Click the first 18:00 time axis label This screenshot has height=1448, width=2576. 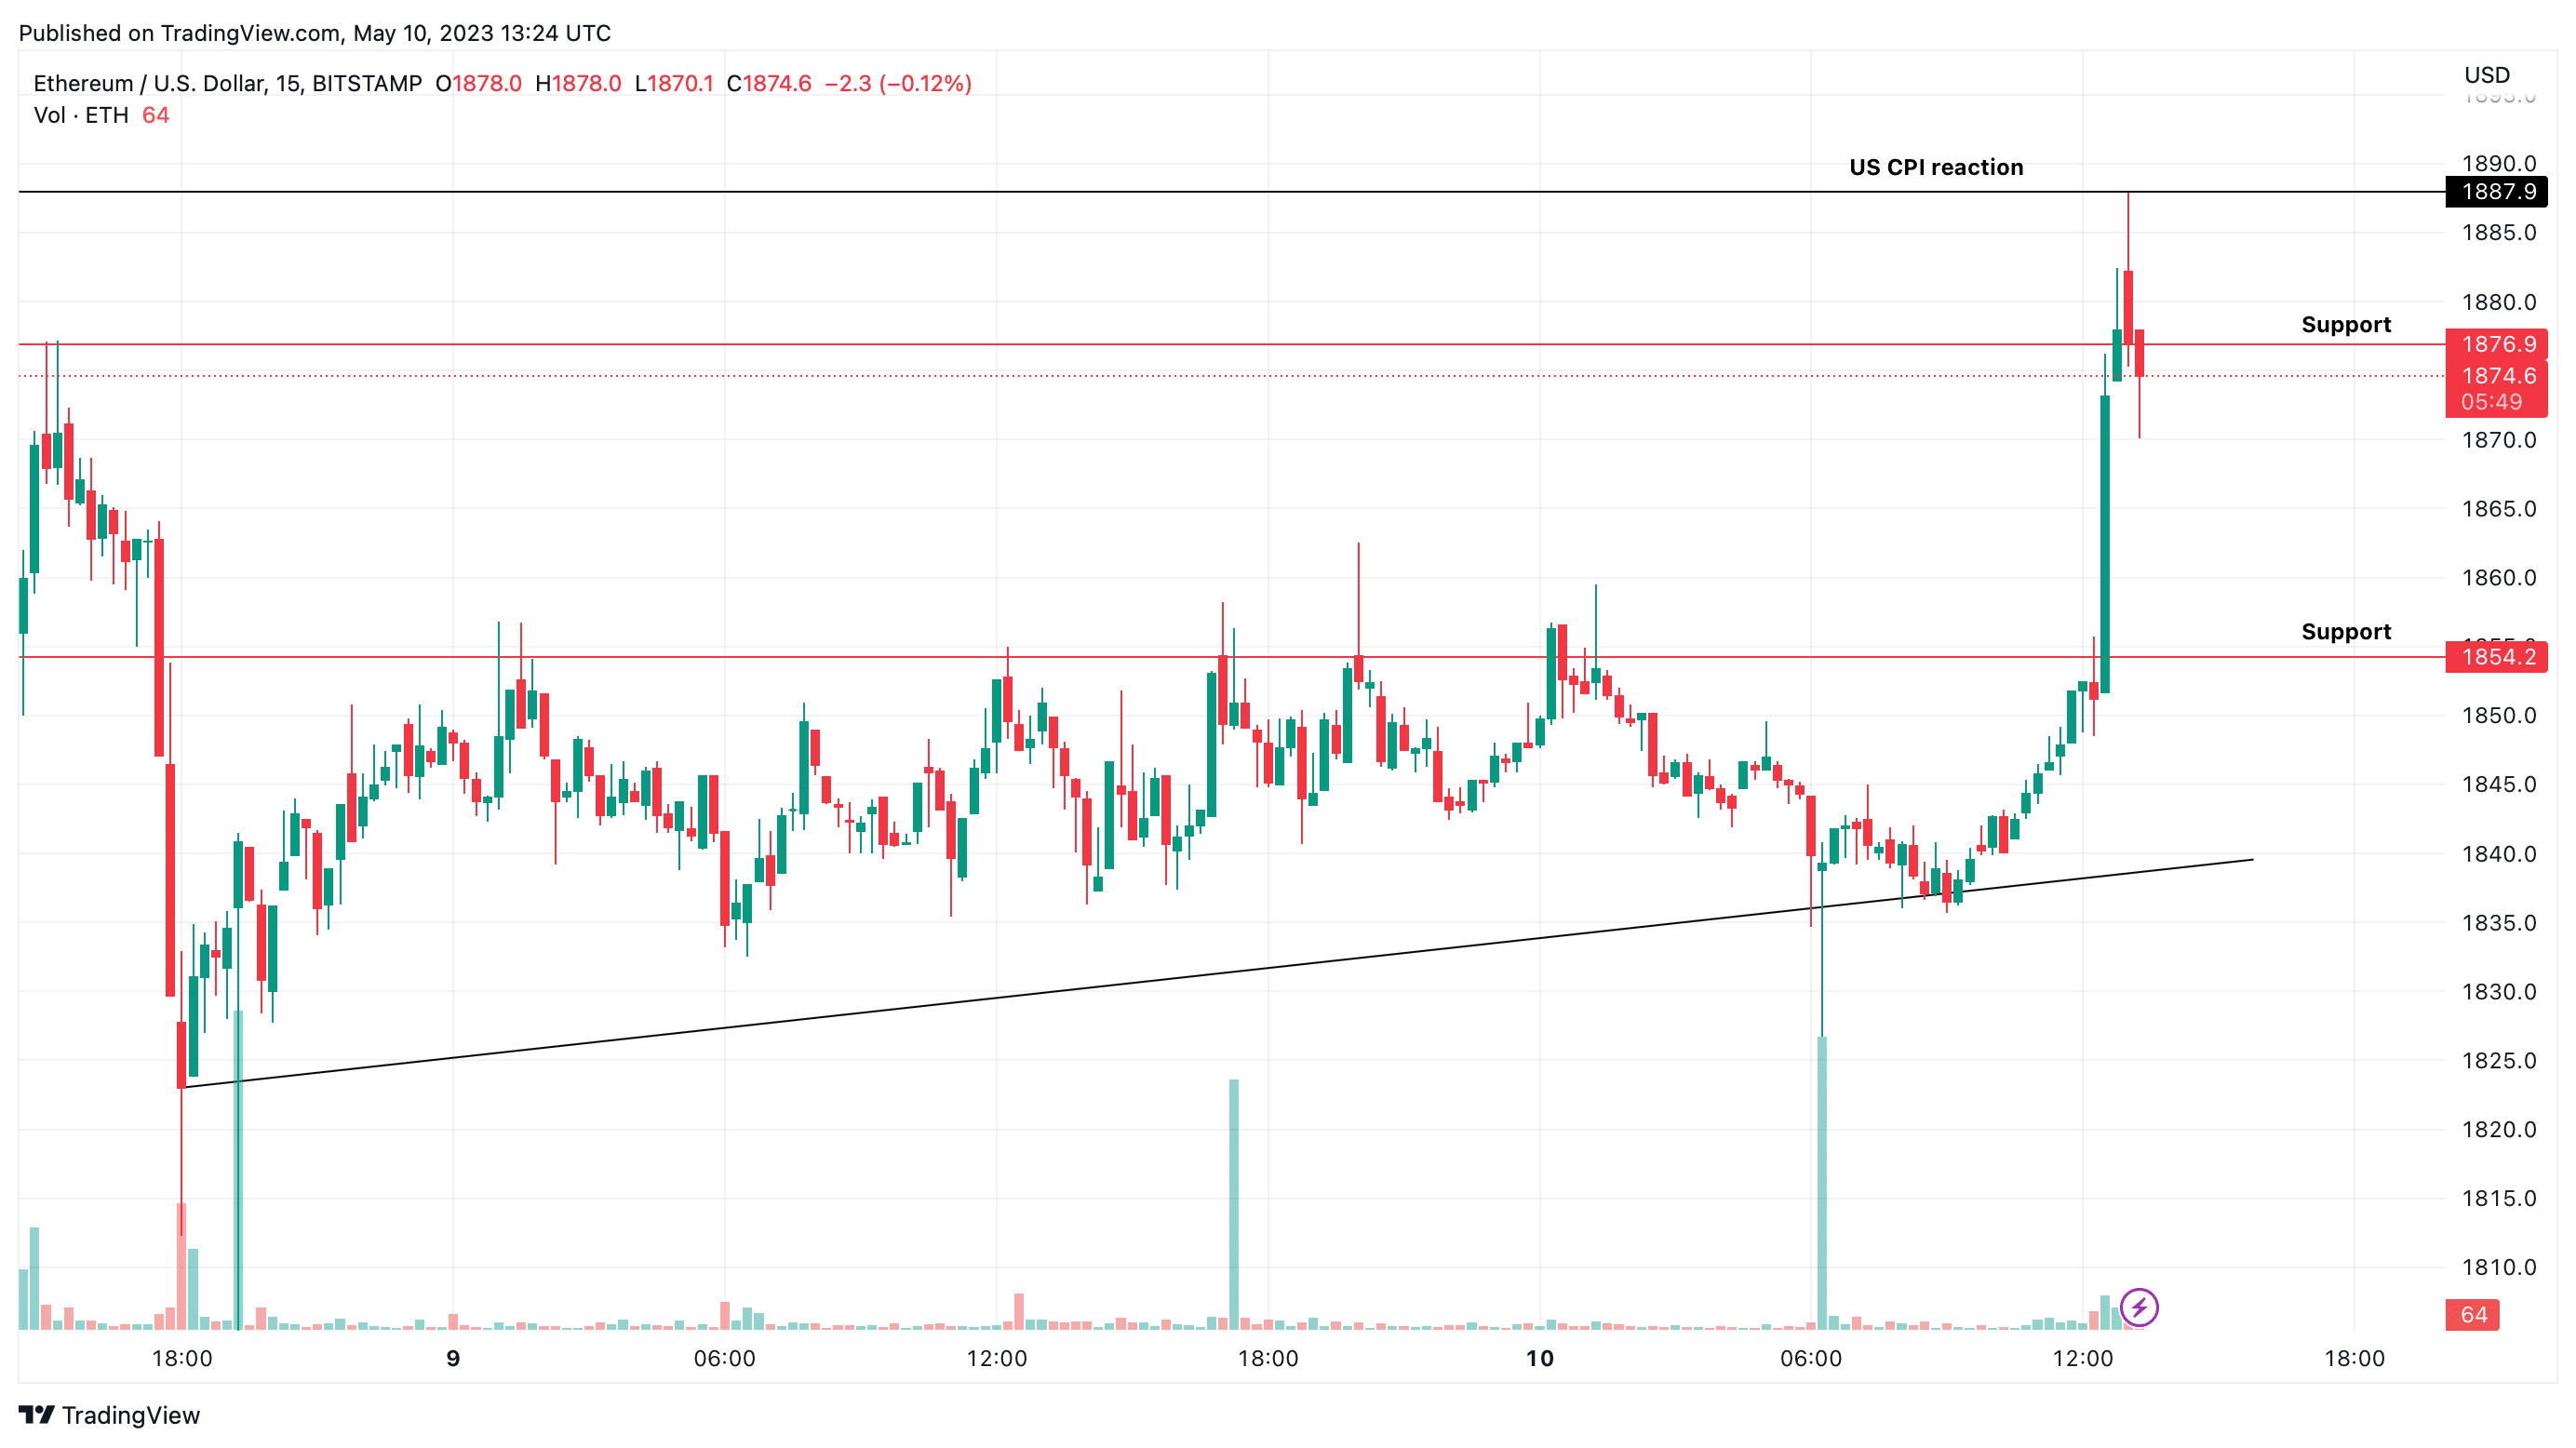coord(182,1359)
